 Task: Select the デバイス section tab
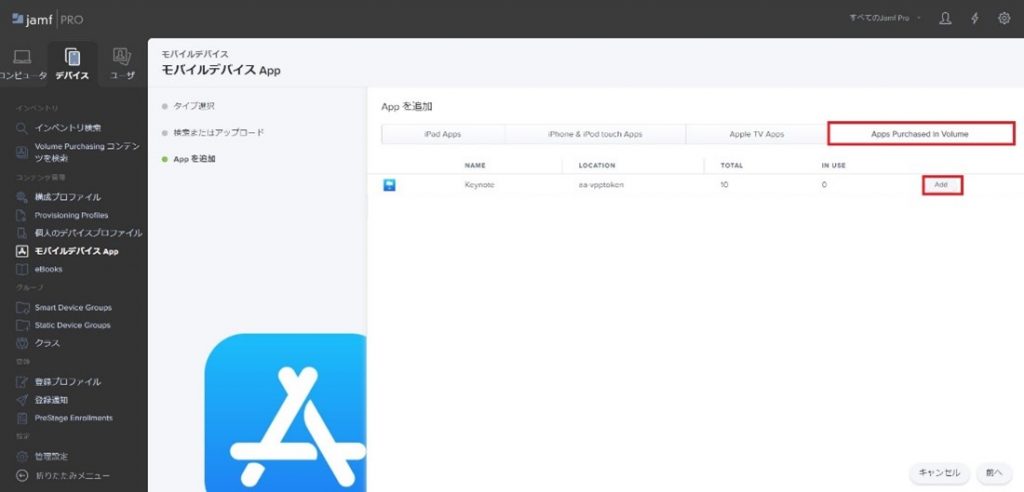[x=72, y=64]
